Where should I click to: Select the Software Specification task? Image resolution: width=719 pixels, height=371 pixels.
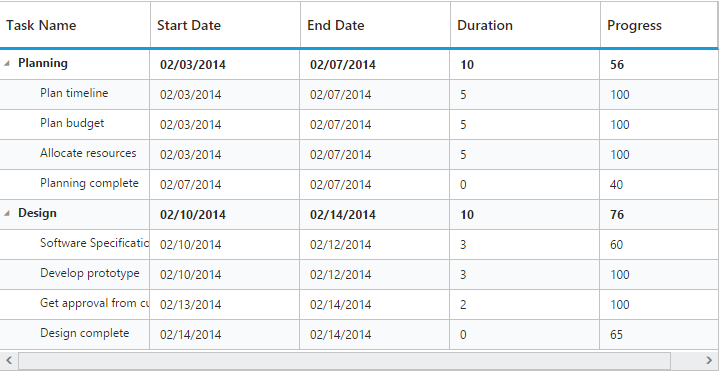coord(94,243)
